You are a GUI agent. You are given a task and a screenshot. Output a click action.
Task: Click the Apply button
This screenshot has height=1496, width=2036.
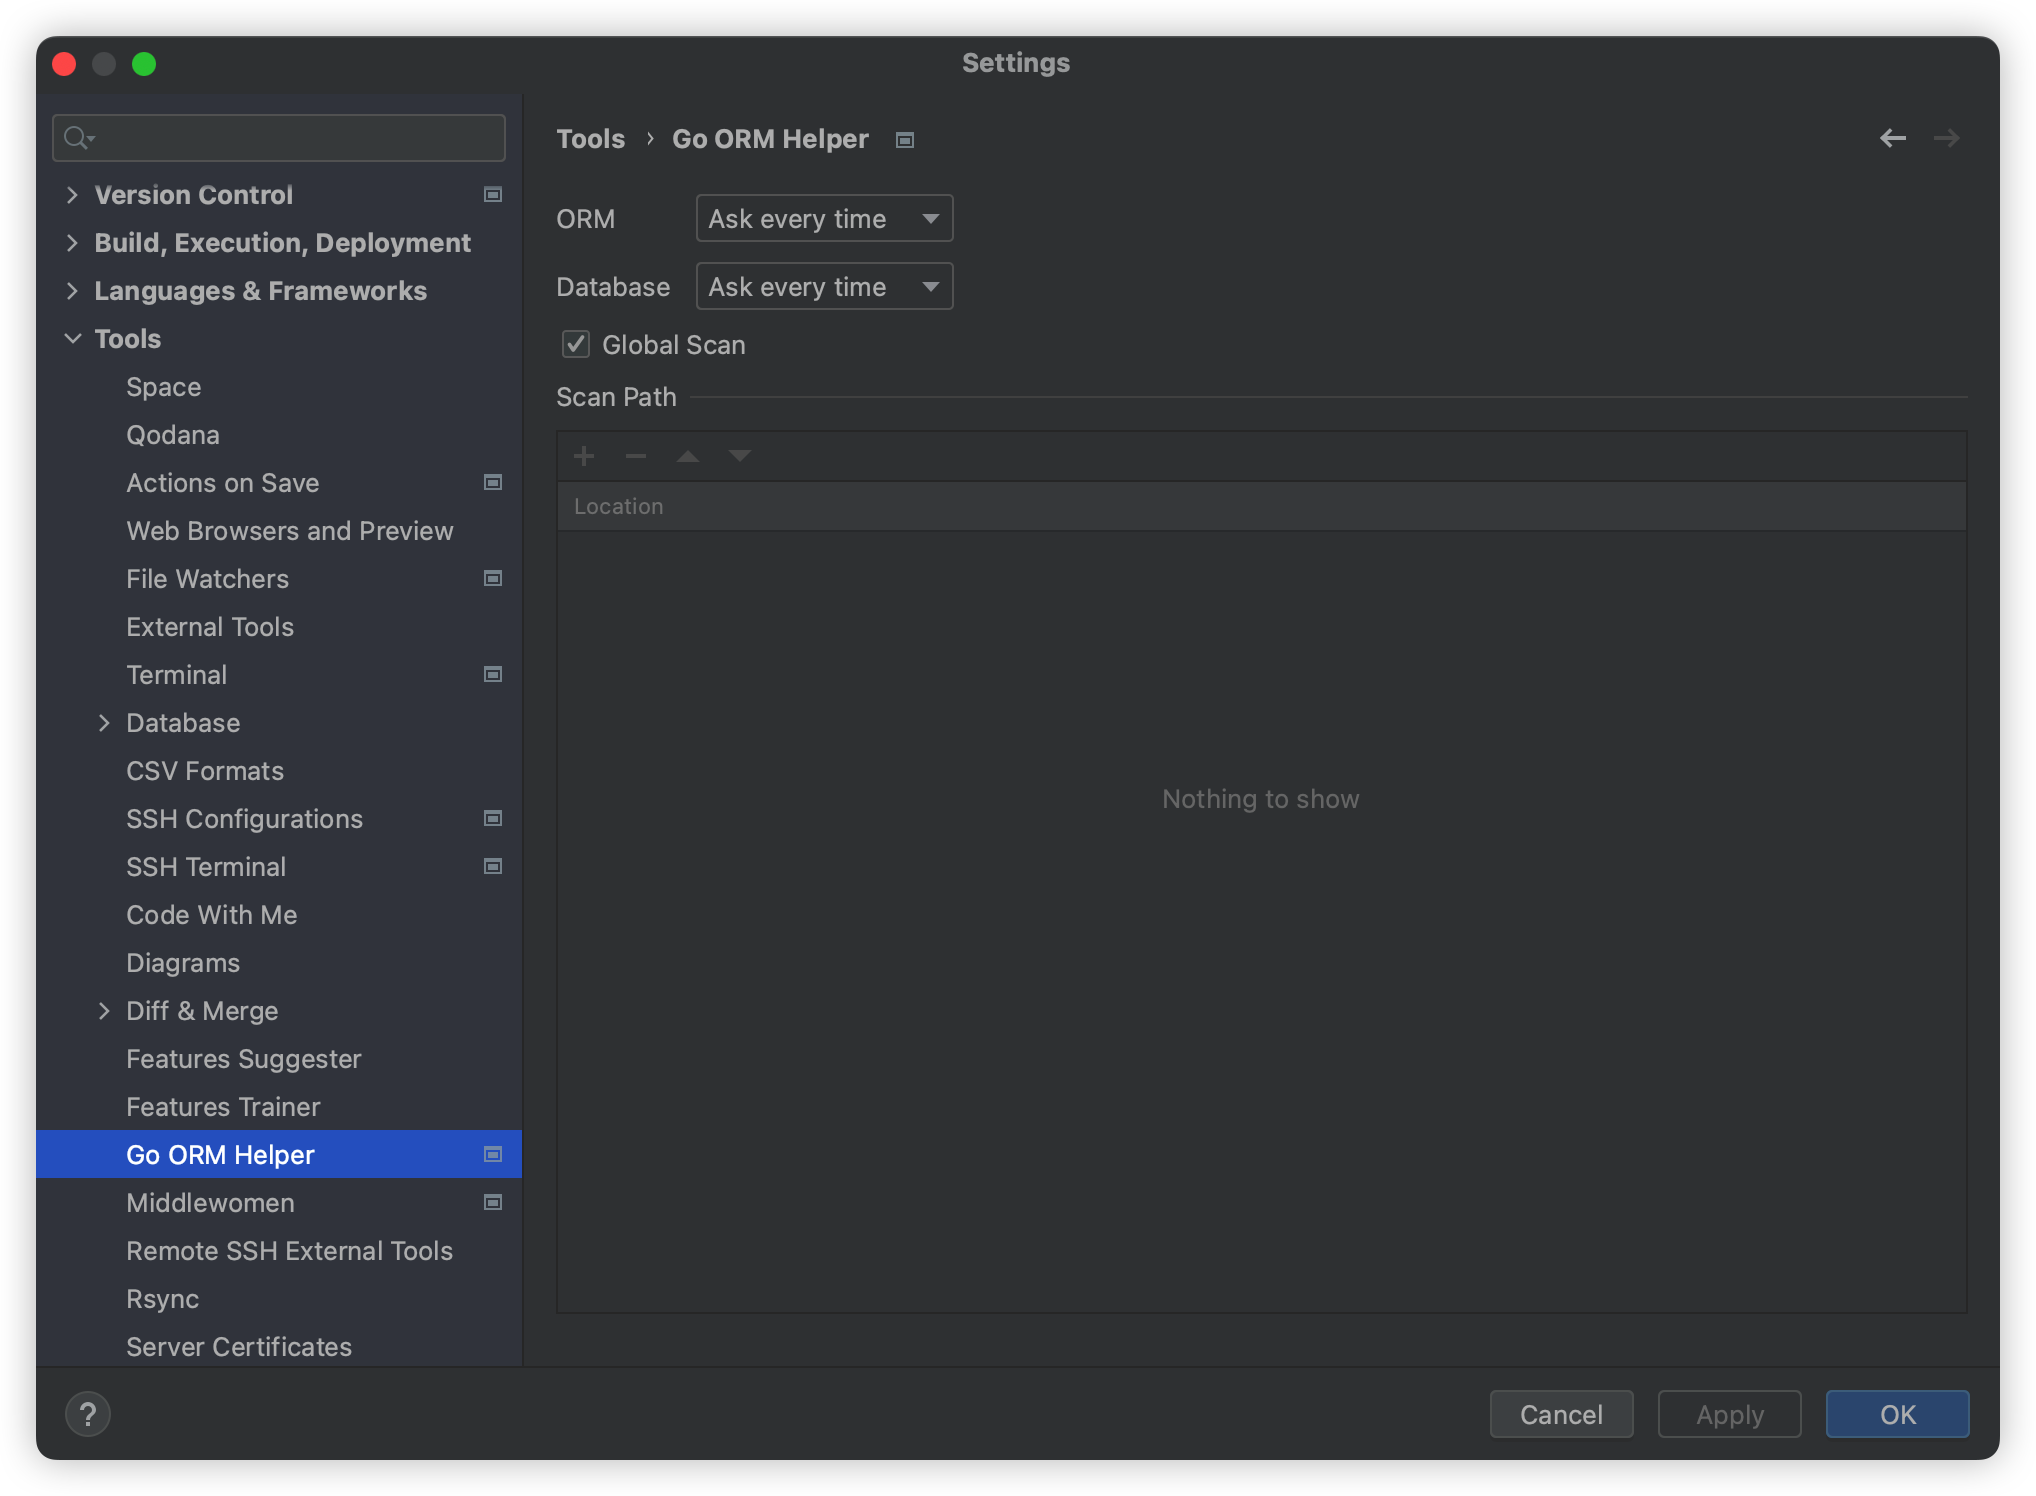pyautogui.click(x=1729, y=1414)
